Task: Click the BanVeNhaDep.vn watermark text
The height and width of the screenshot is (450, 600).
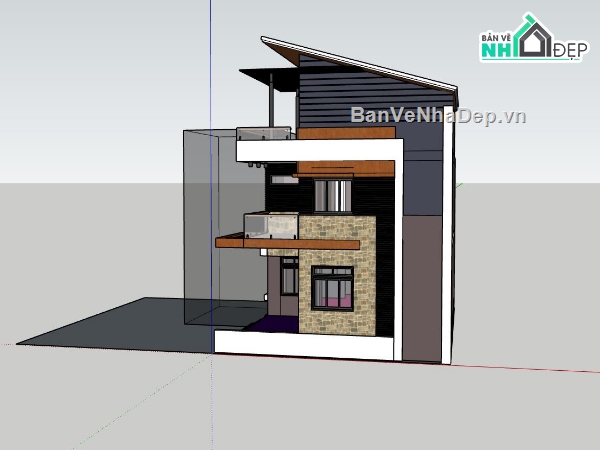Action: (437, 115)
